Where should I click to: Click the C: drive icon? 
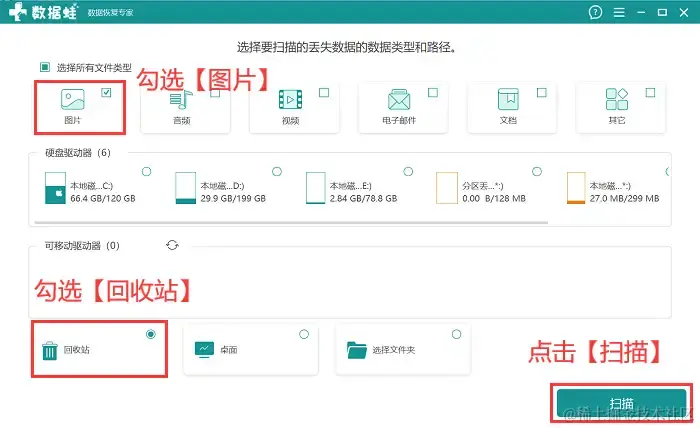(55, 188)
